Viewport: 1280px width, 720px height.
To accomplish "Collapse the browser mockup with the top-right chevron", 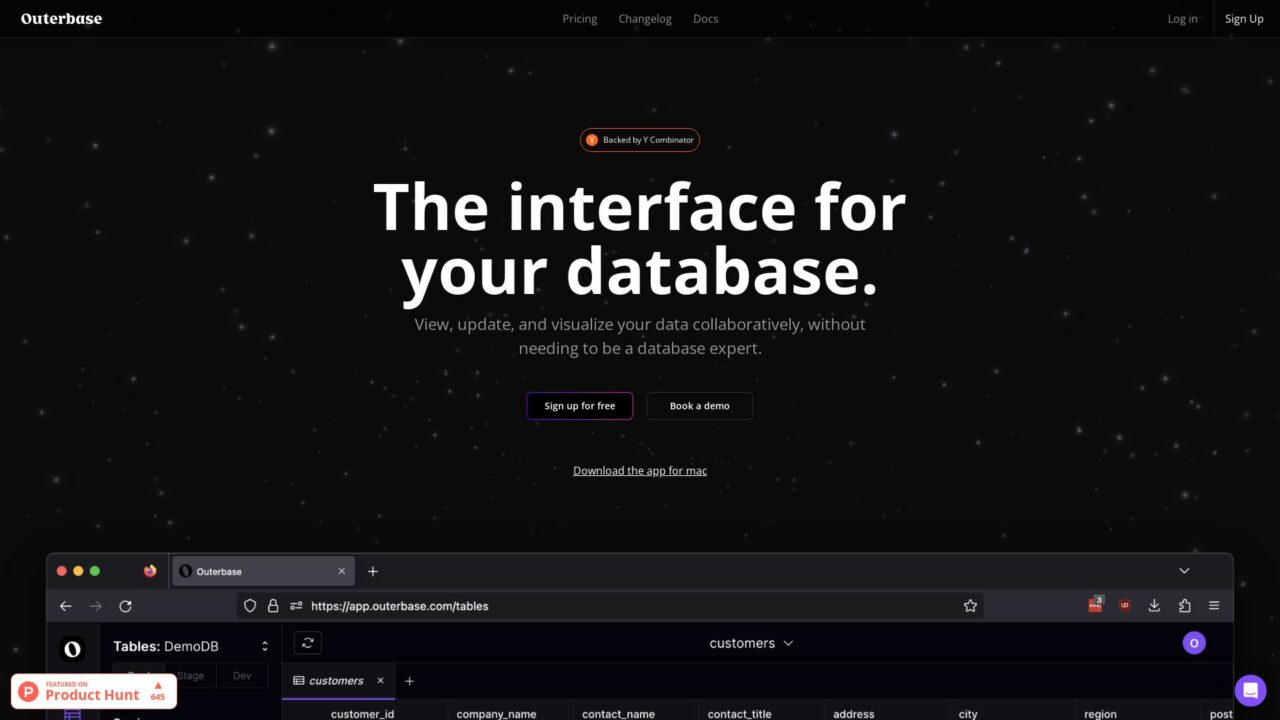I will point(1184,570).
